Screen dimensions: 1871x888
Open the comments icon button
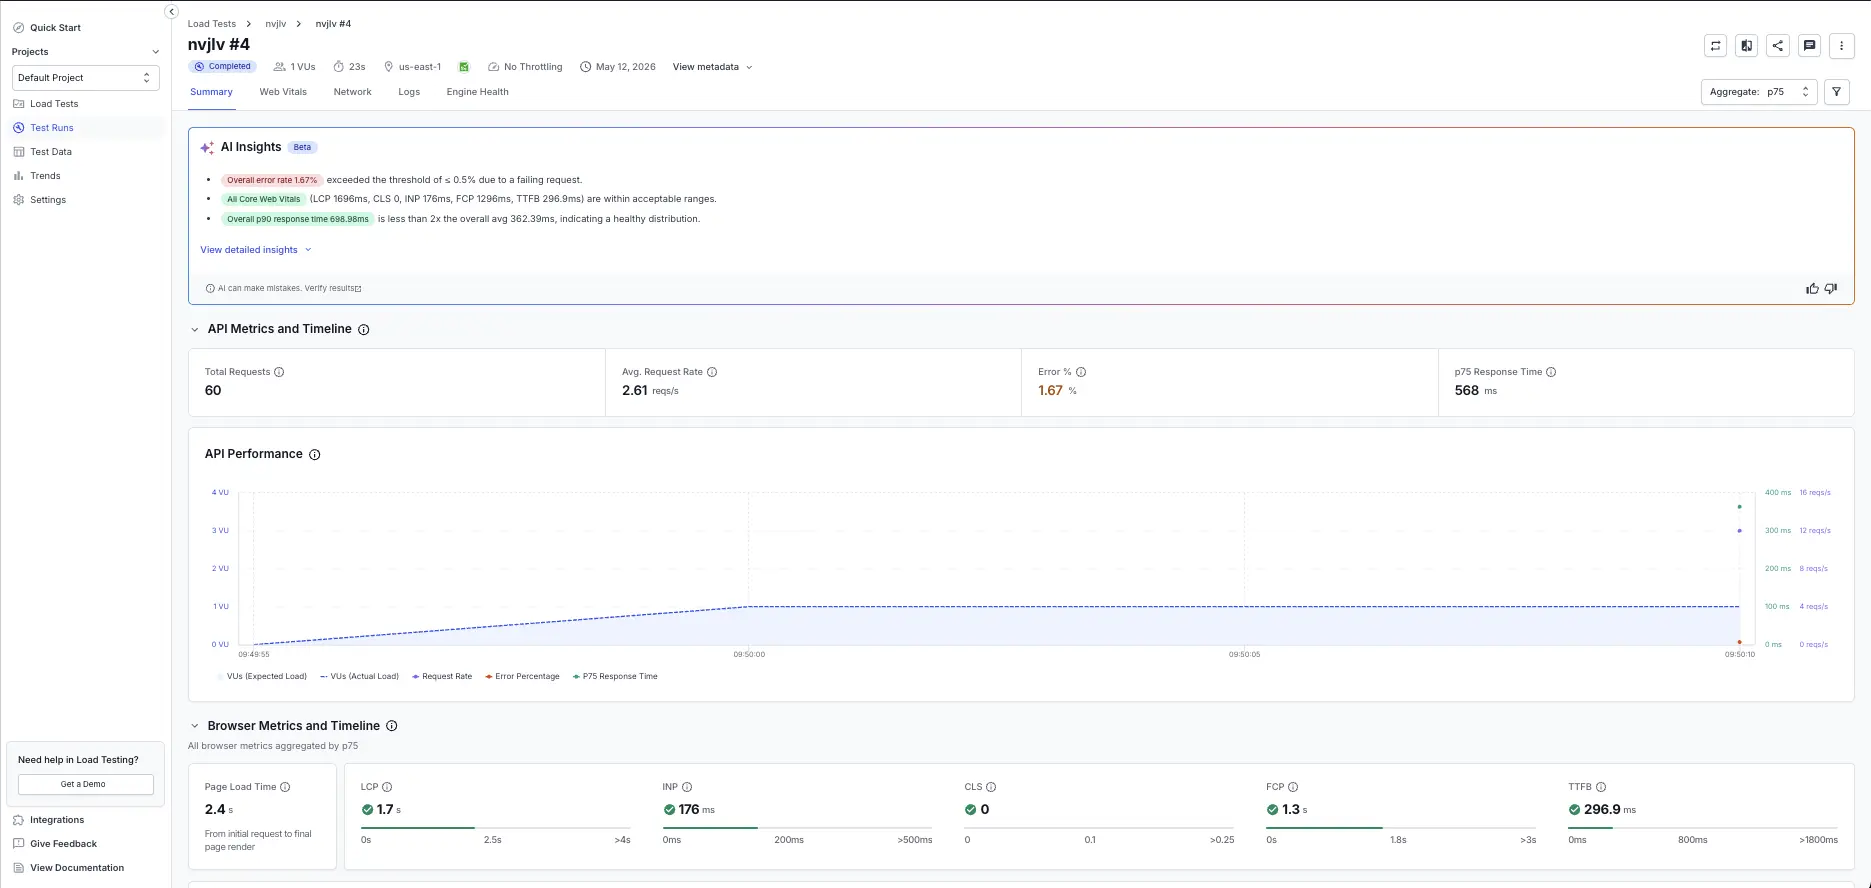point(1809,45)
